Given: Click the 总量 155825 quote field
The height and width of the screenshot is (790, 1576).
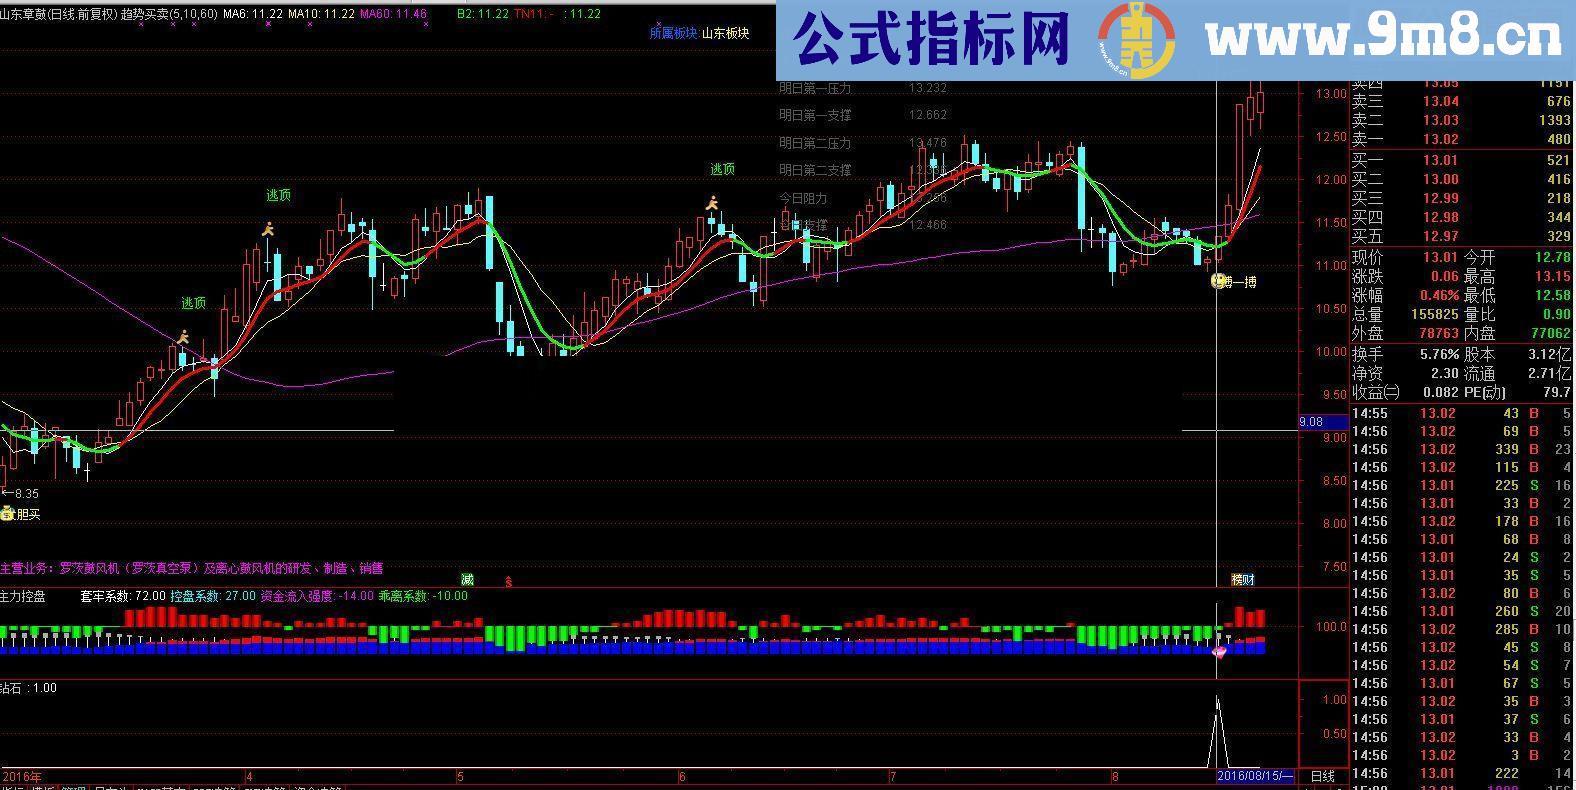Looking at the screenshot, I should (1405, 315).
